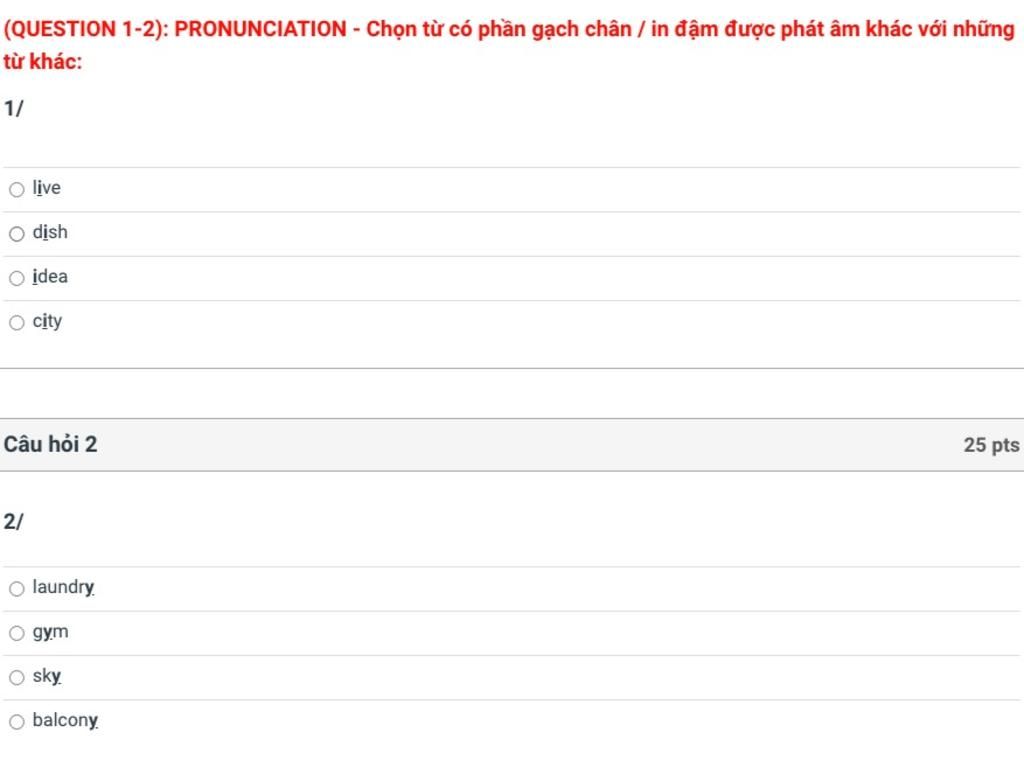Screen dimensions: 1024x767
Task: Click the "gym" answer label
Action: coord(50,632)
